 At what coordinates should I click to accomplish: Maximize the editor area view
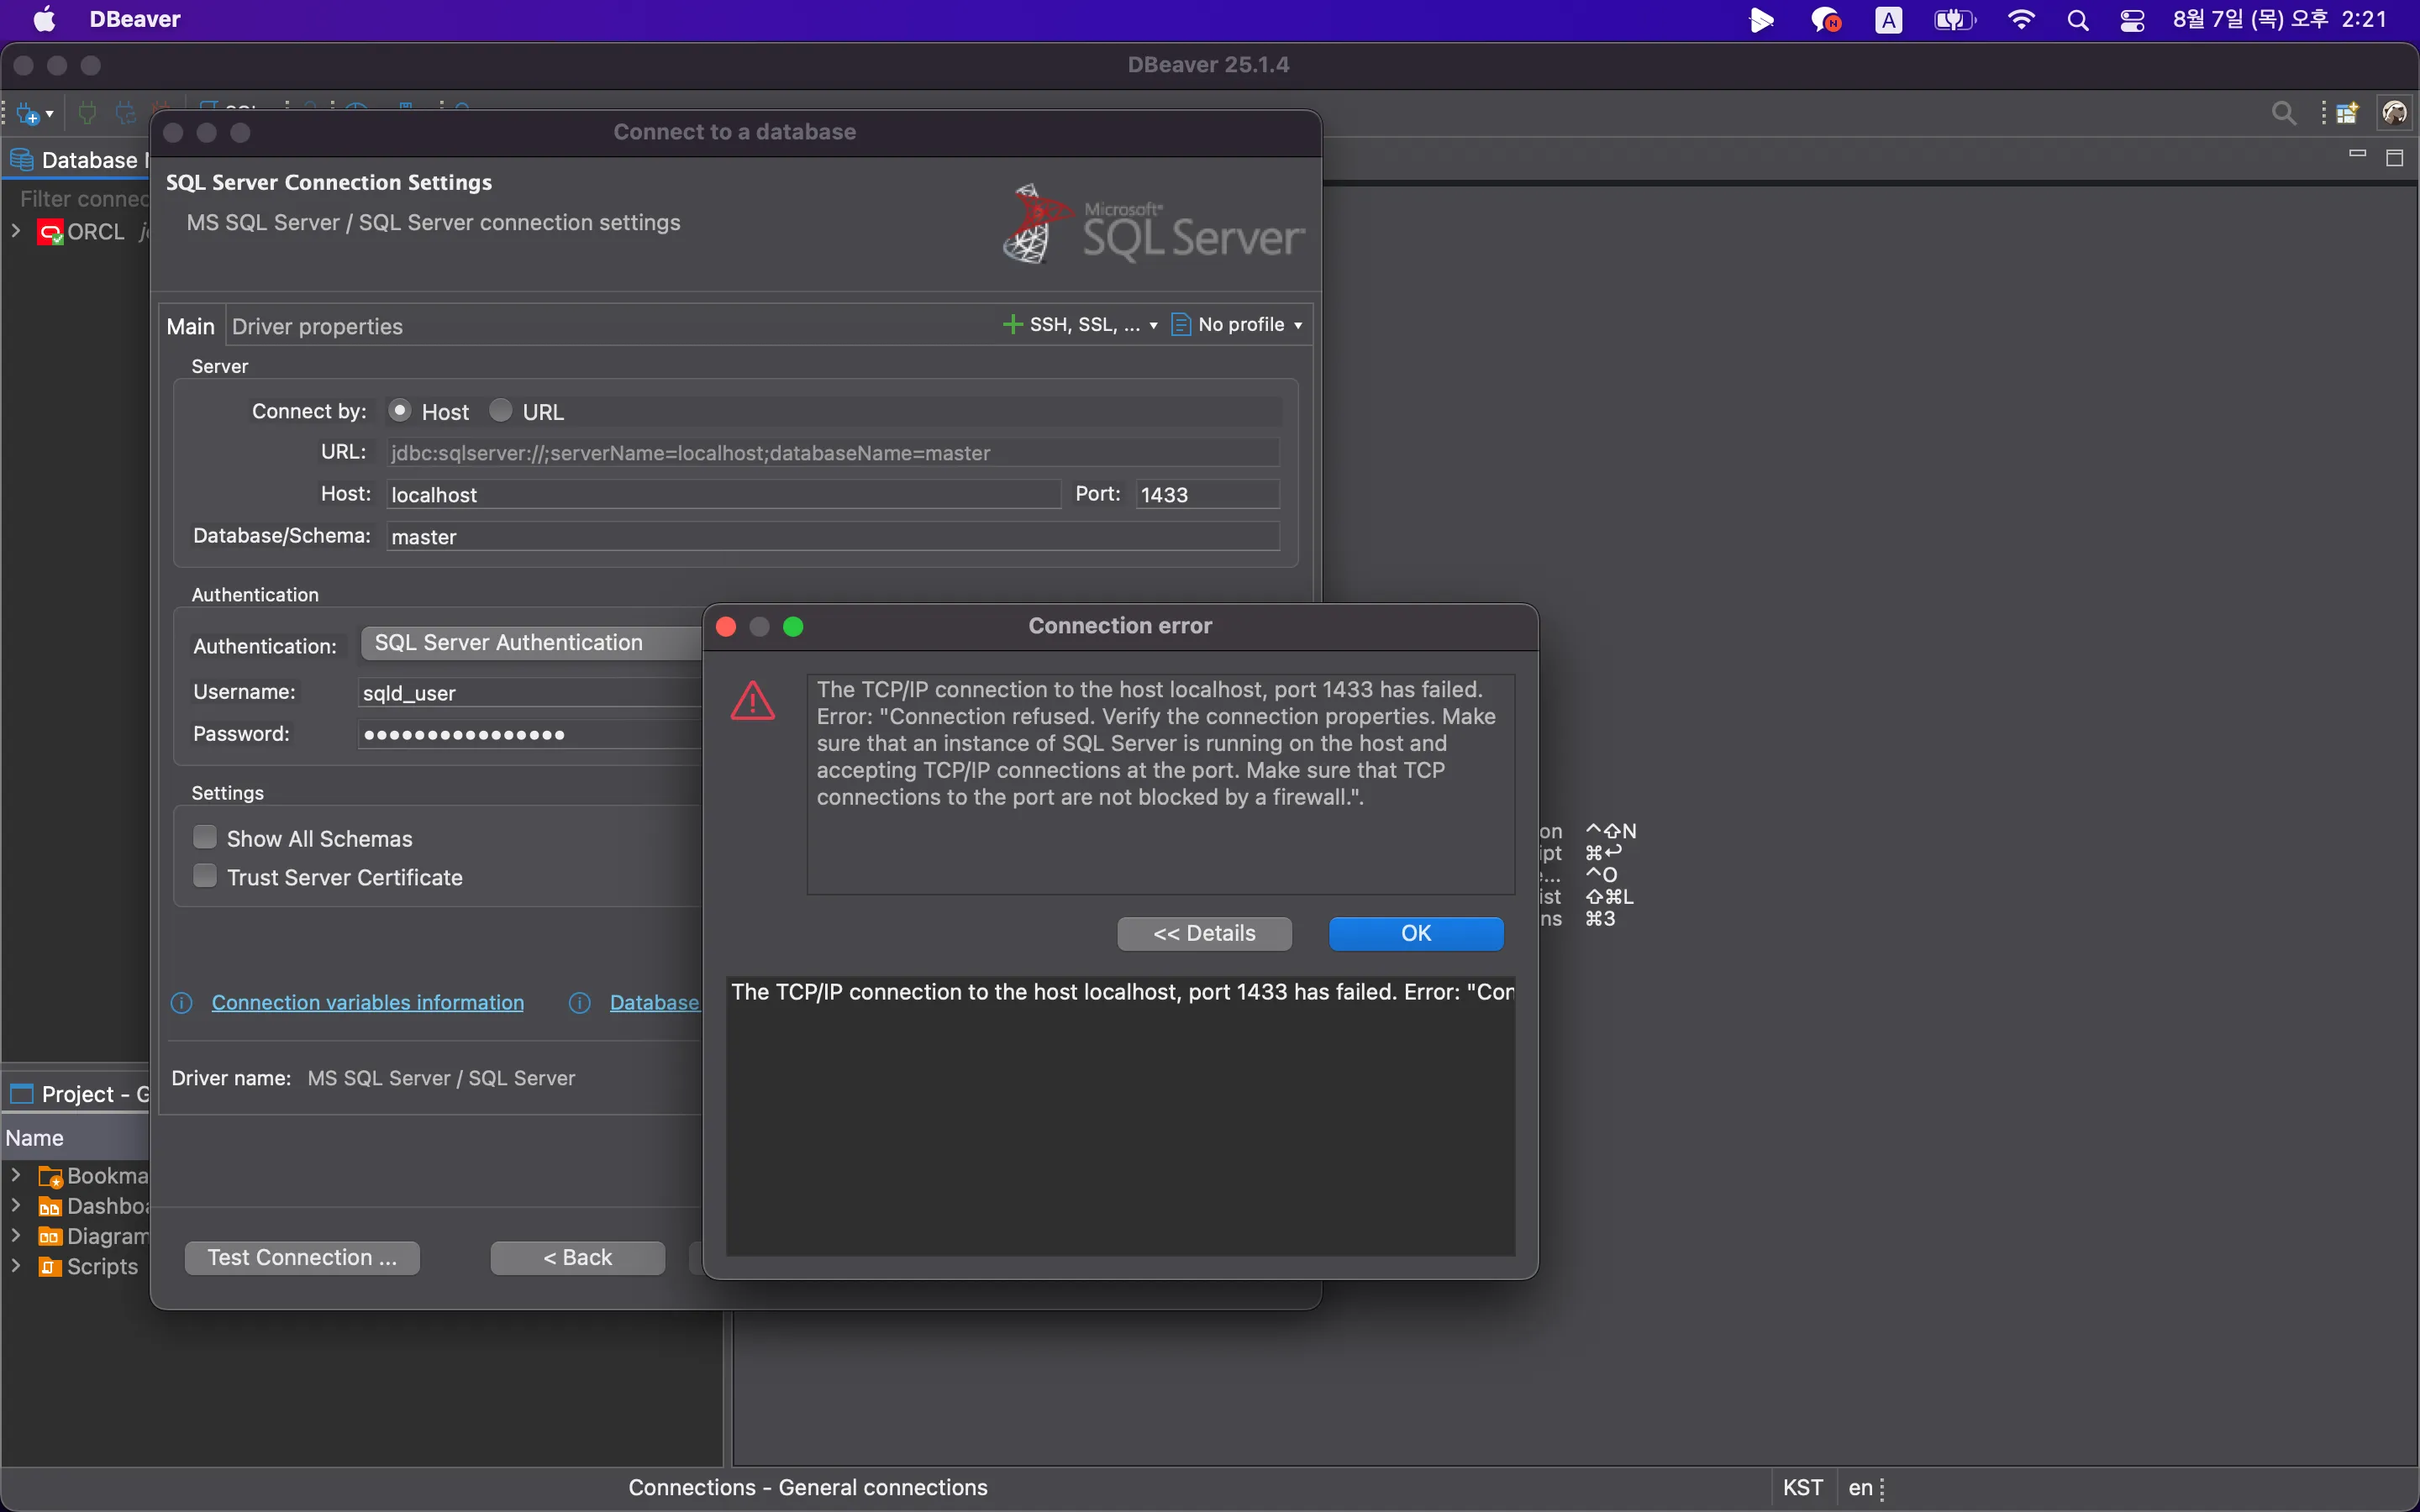click(2395, 158)
